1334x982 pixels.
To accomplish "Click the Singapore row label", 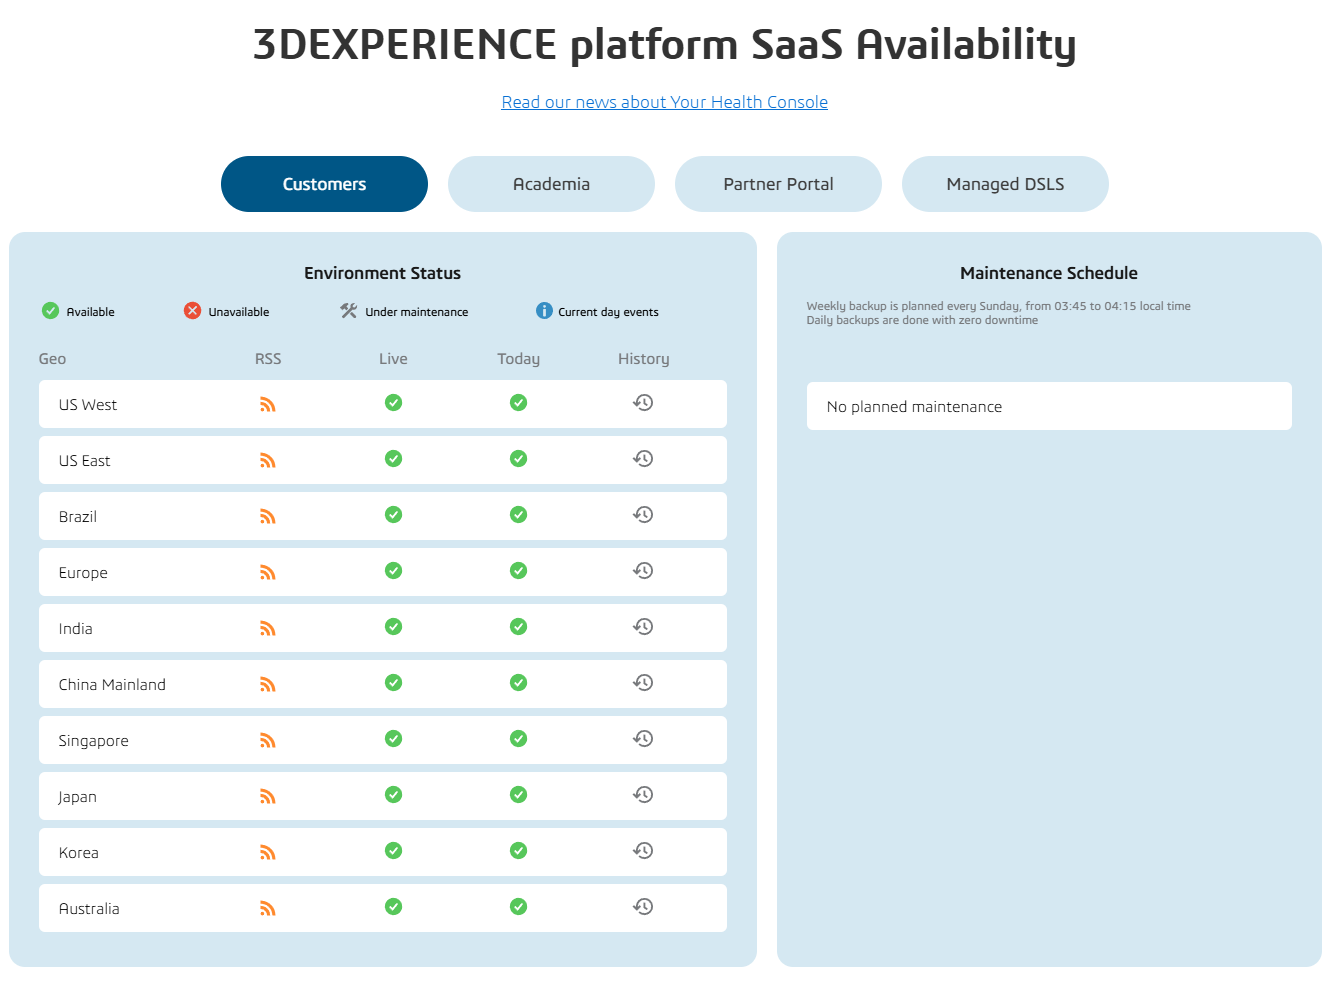I will click(93, 741).
